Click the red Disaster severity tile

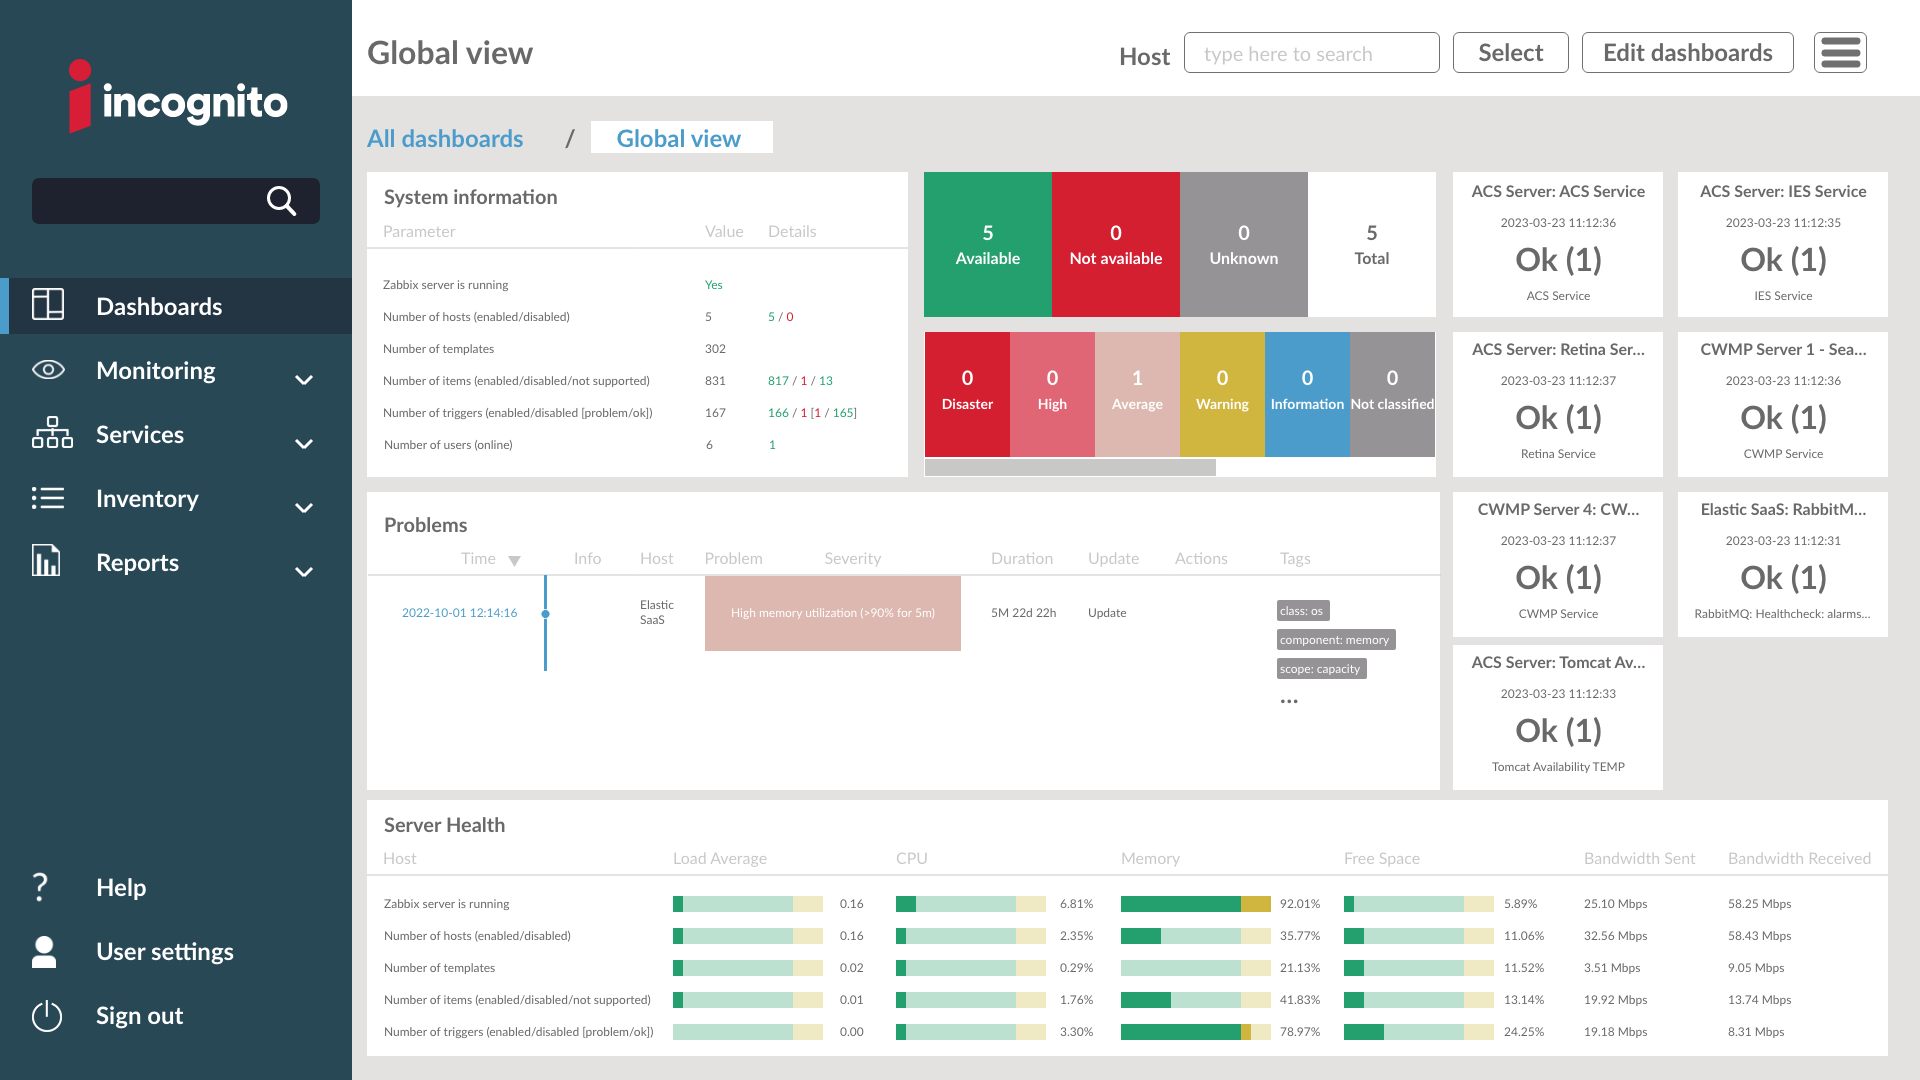967,394
